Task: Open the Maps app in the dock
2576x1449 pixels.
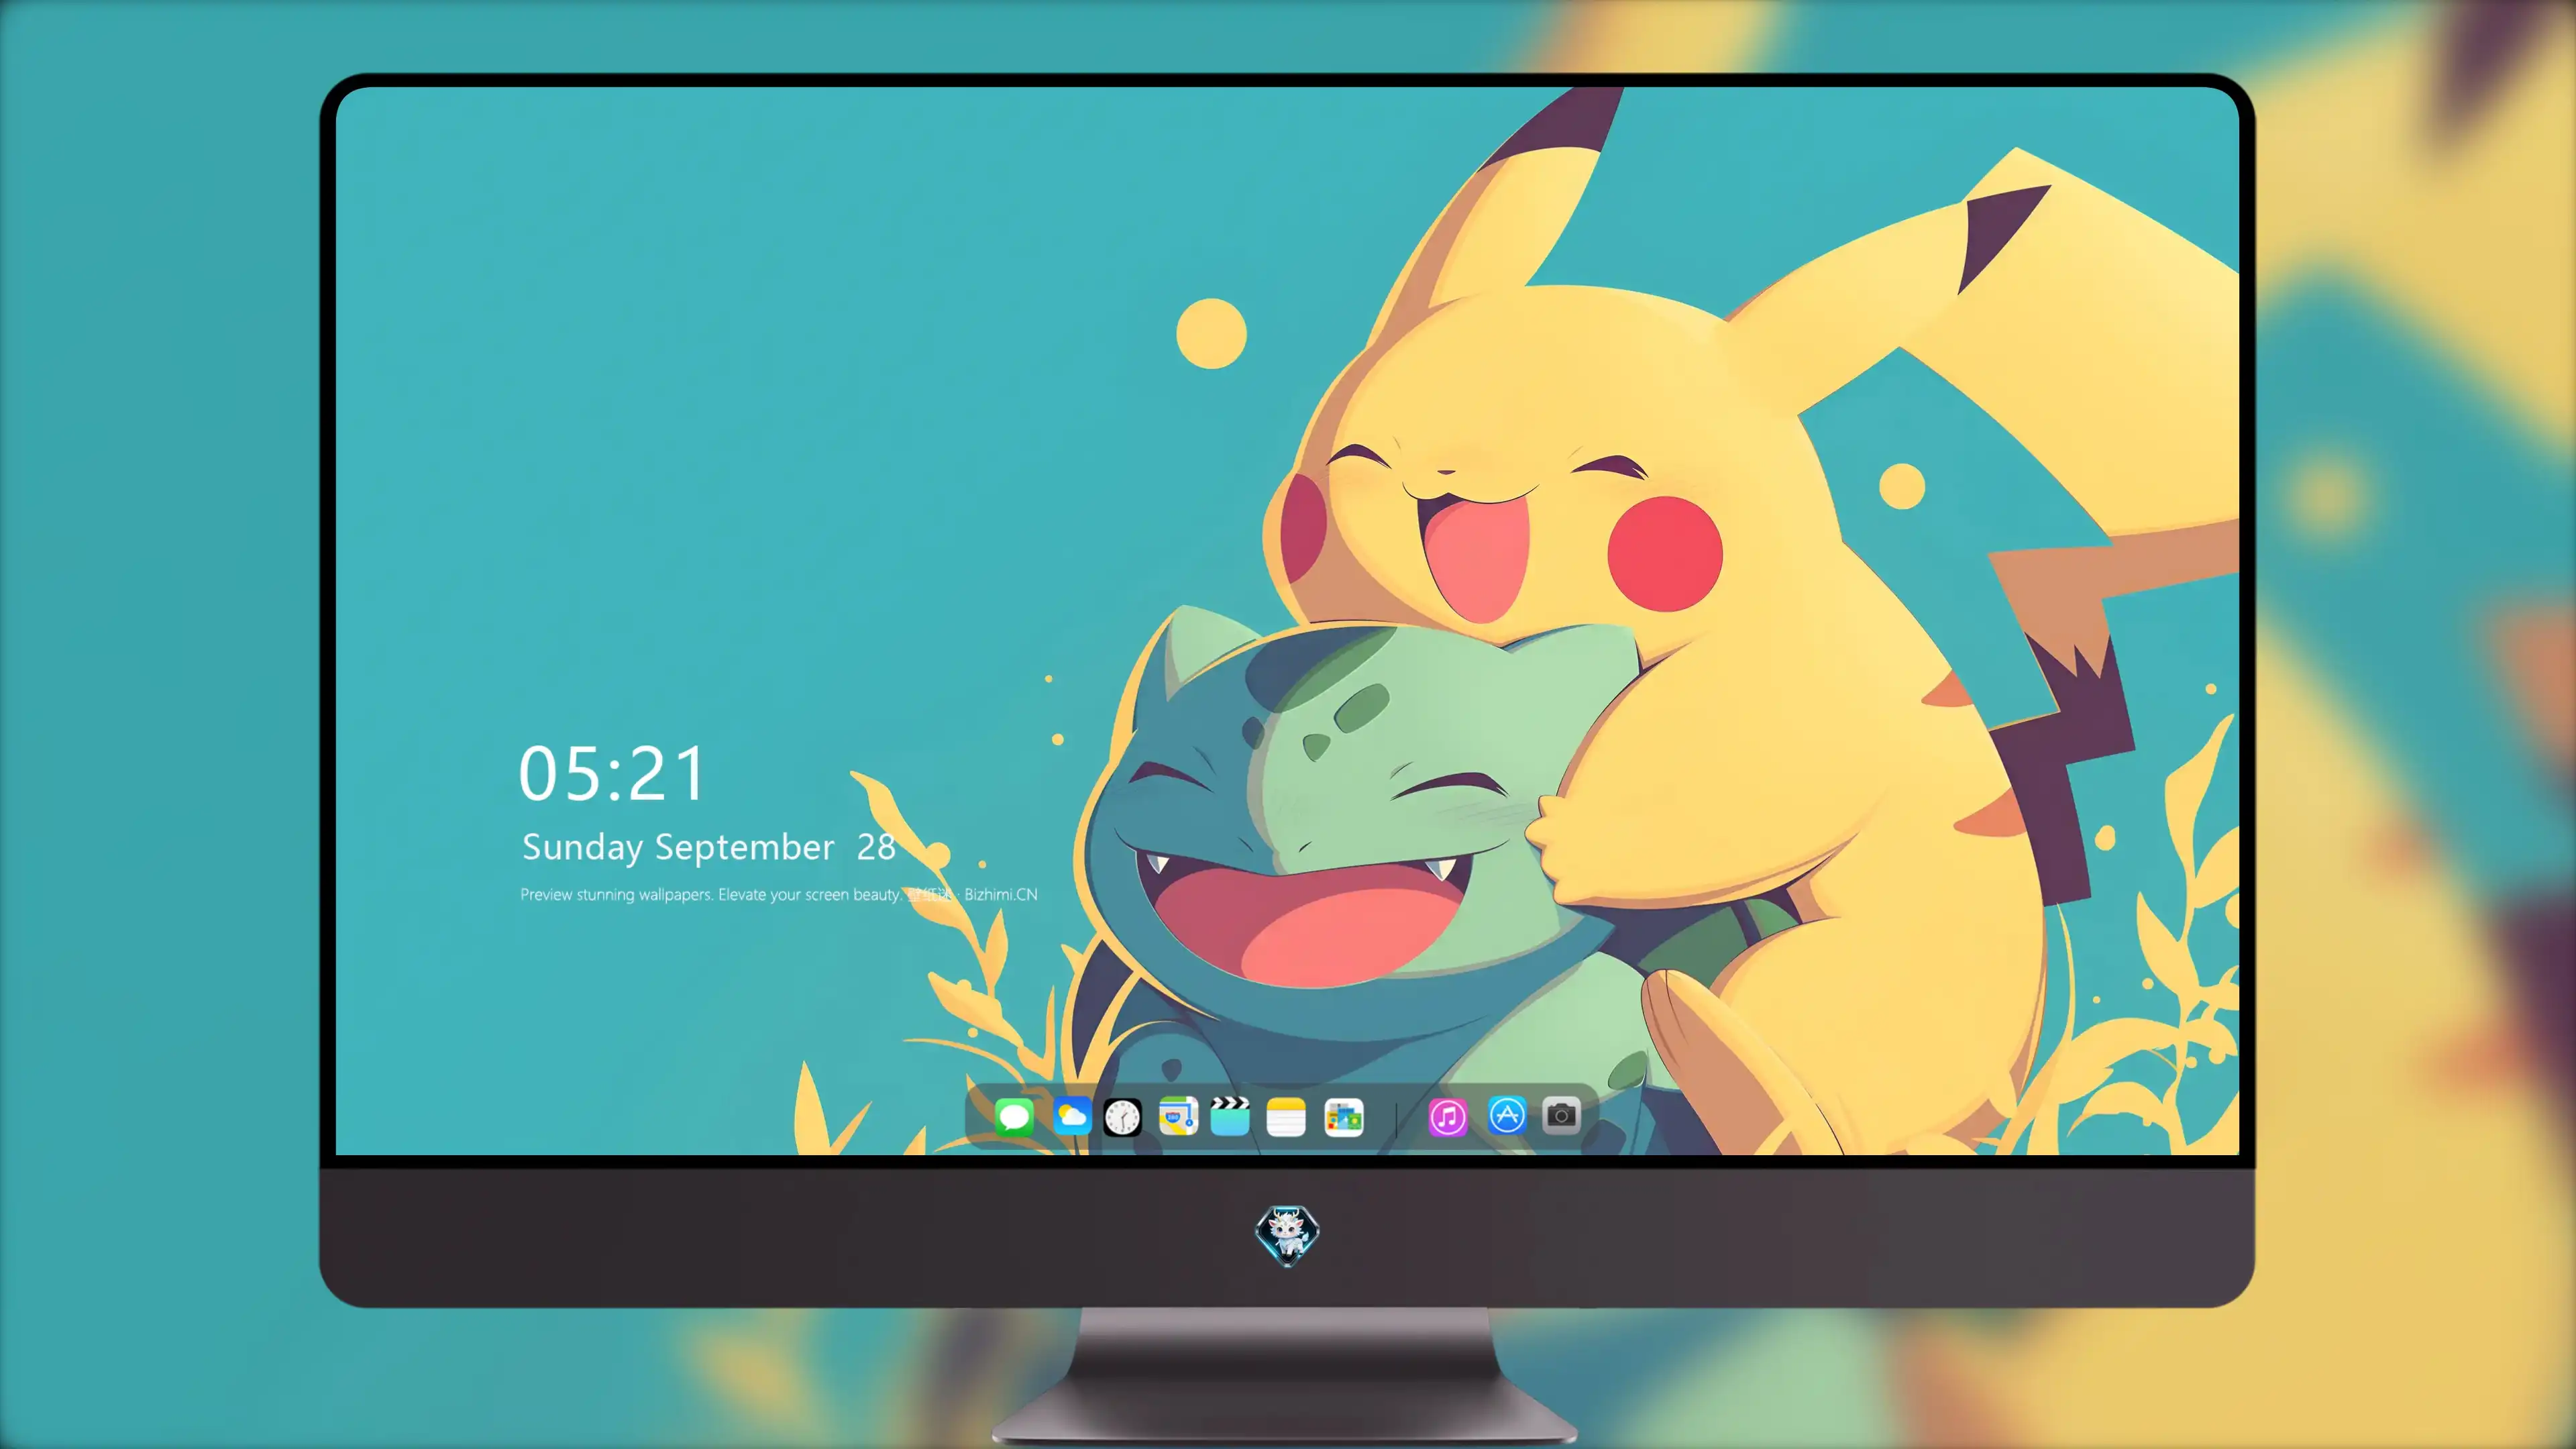Action: coord(1178,1116)
